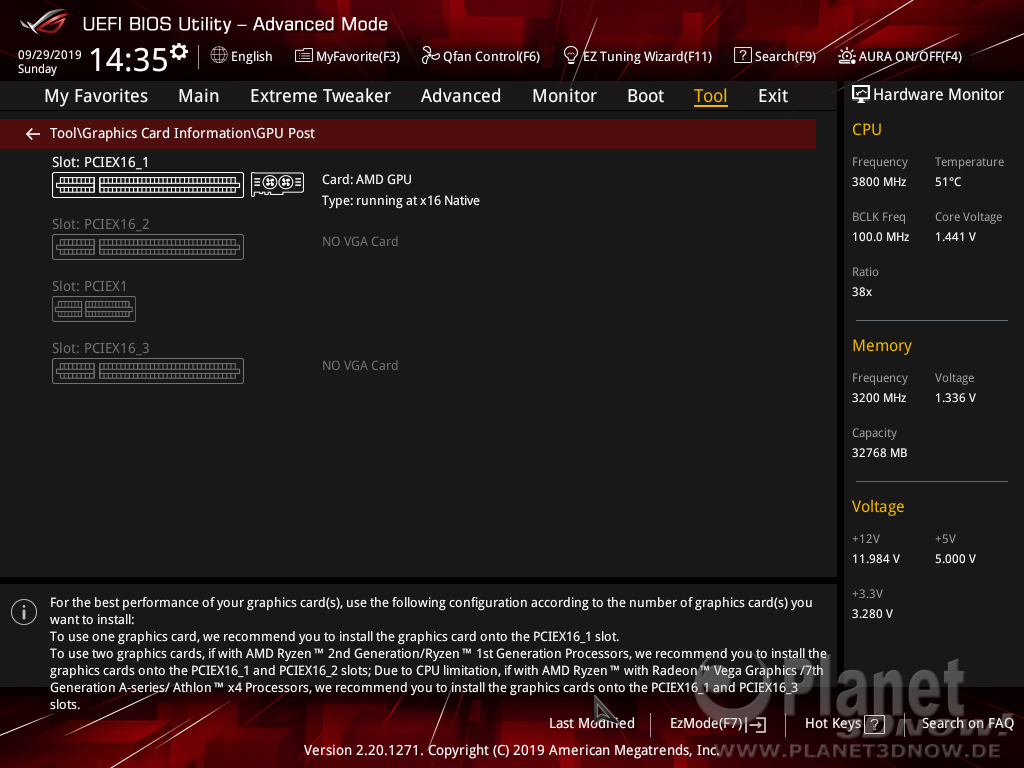Click the CPU frequency value 3800 MHz
1024x768 pixels.
(878, 182)
